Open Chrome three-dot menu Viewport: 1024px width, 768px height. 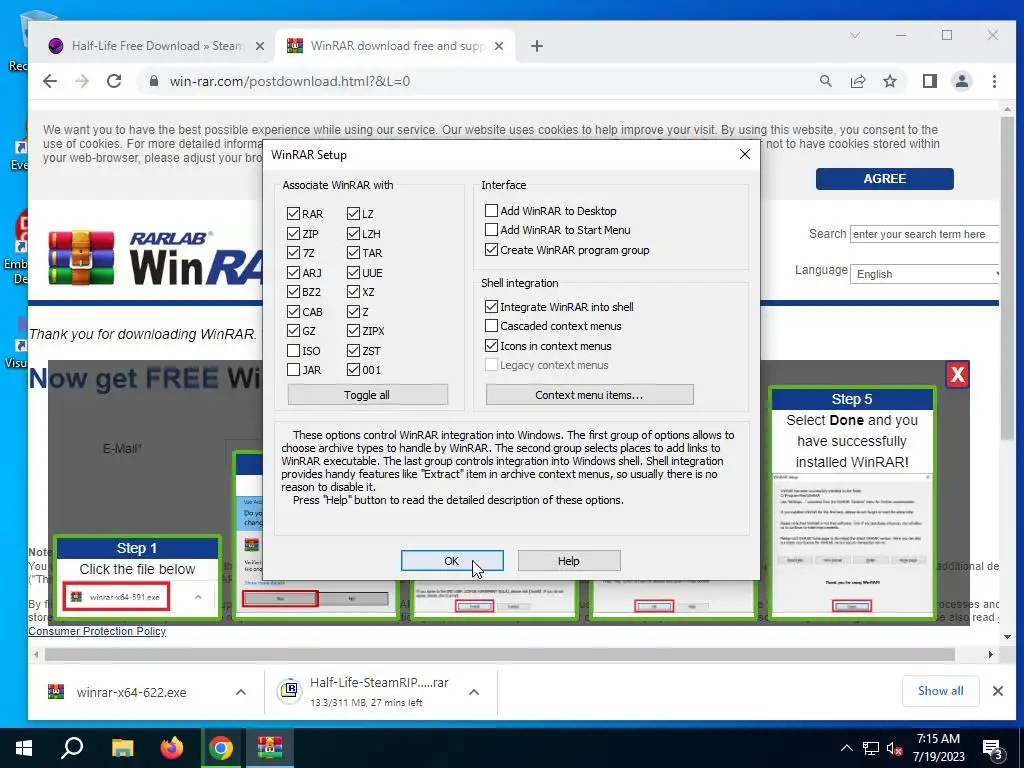pyautogui.click(x=994, y=81)
